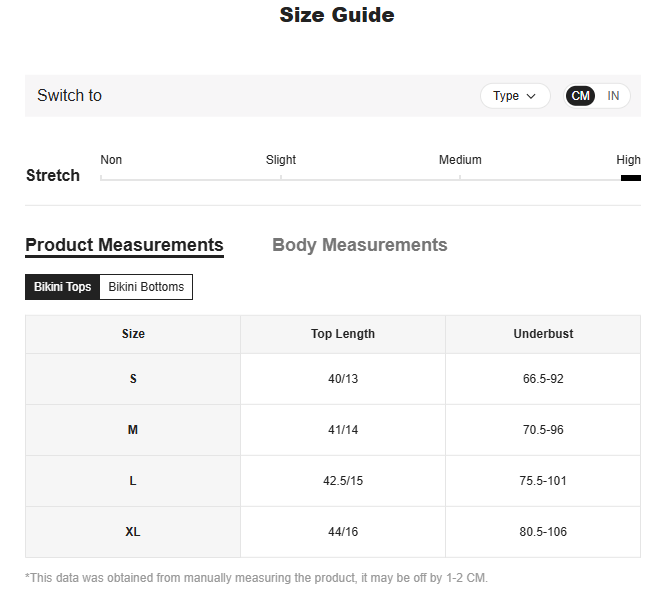Click the S size row label
The height and width of the screenshot is (593, 671).
tap(133, 379)
